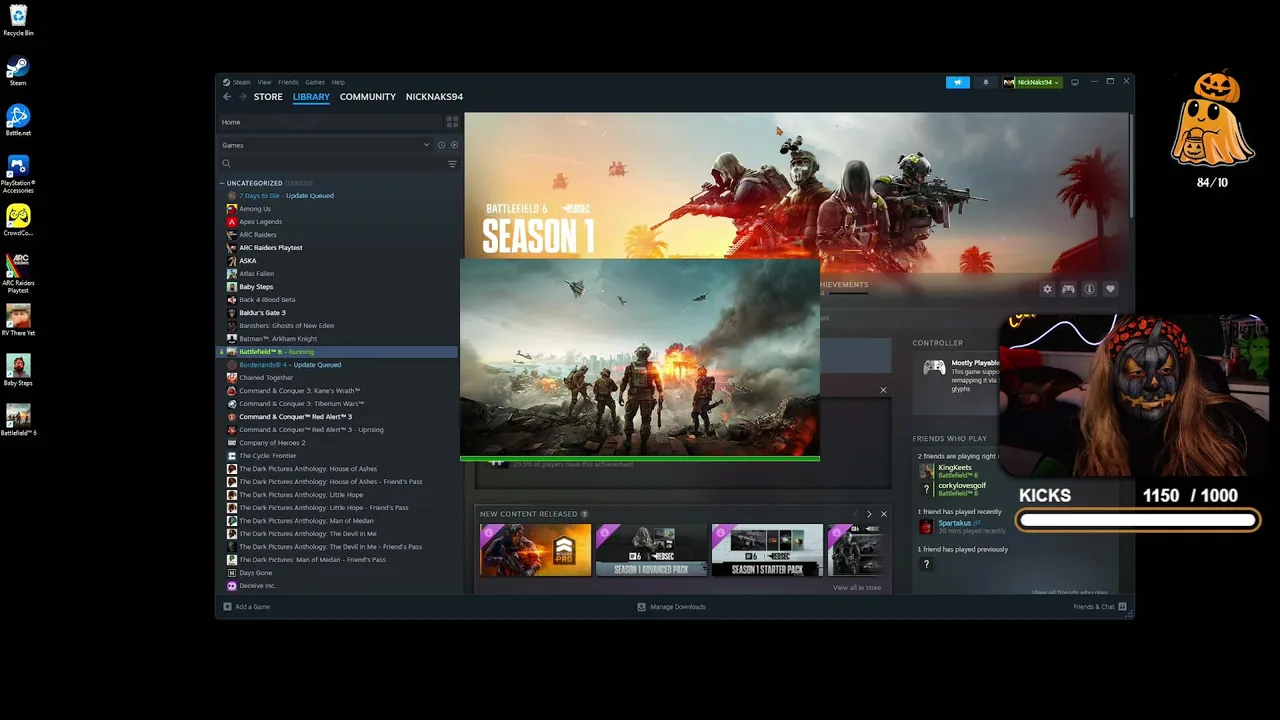This screenshot has width=1280, height=720.
Task: Open Season 1 Starter Pack thumbnail
Action: (767, 550)
